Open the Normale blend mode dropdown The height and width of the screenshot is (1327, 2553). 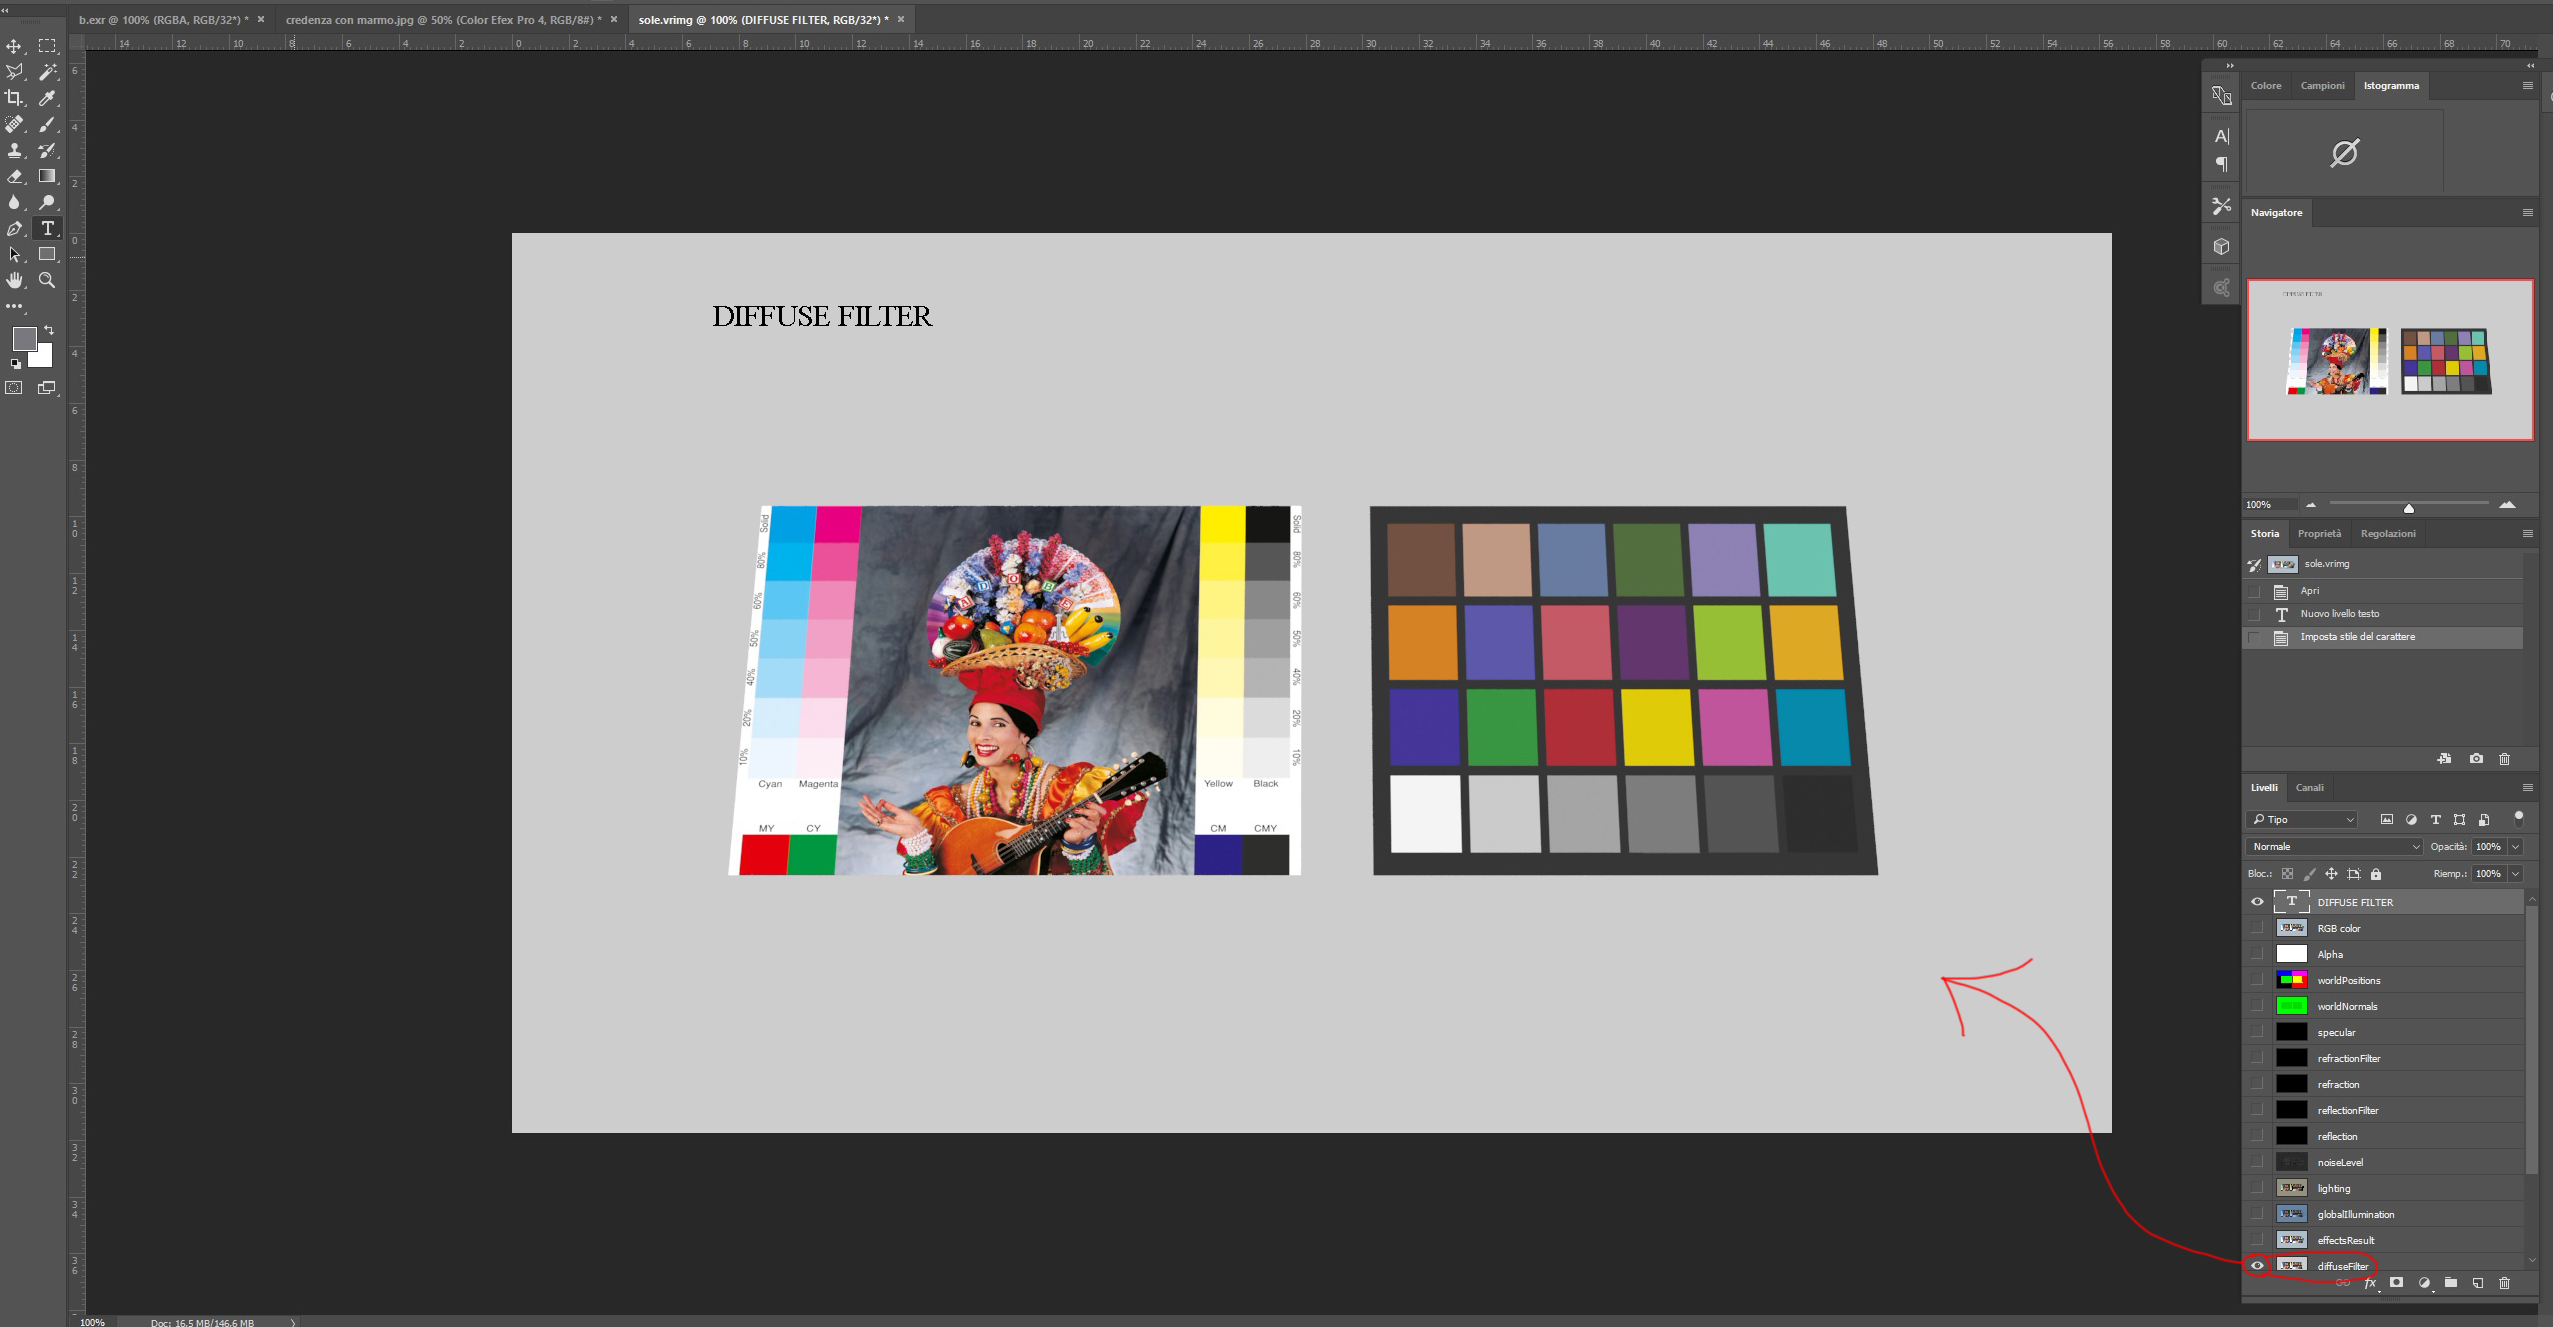pos(2334,847)
